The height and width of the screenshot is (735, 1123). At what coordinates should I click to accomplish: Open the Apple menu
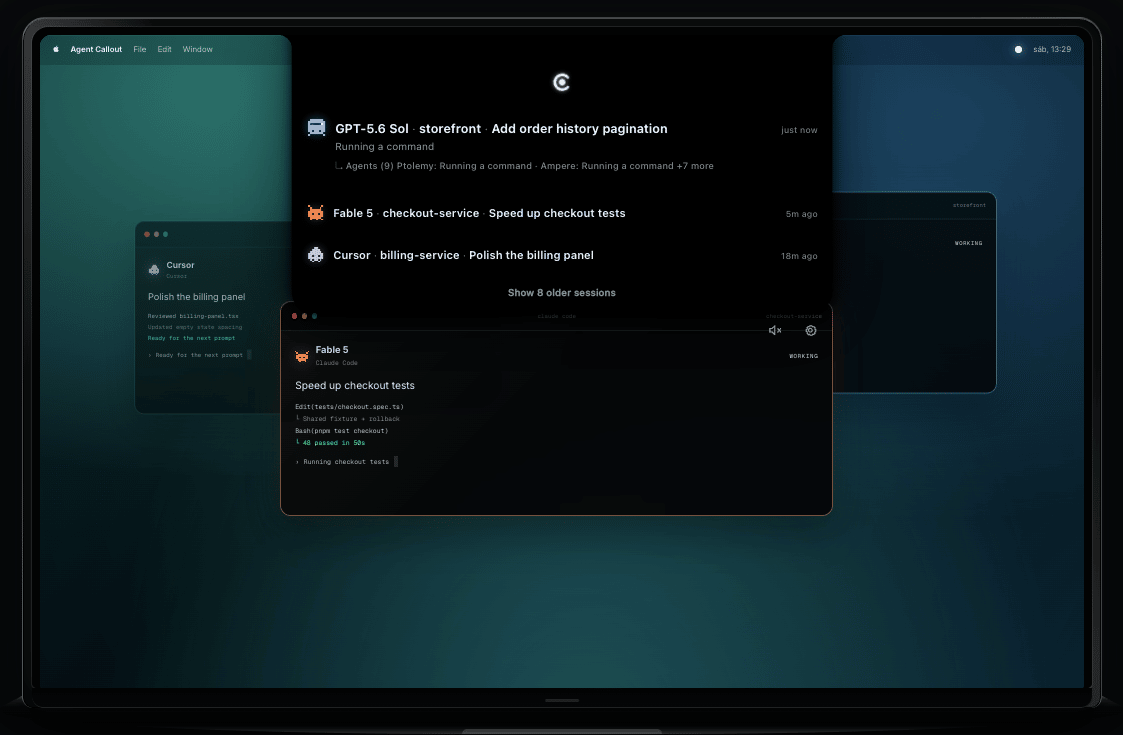point(56,49)
